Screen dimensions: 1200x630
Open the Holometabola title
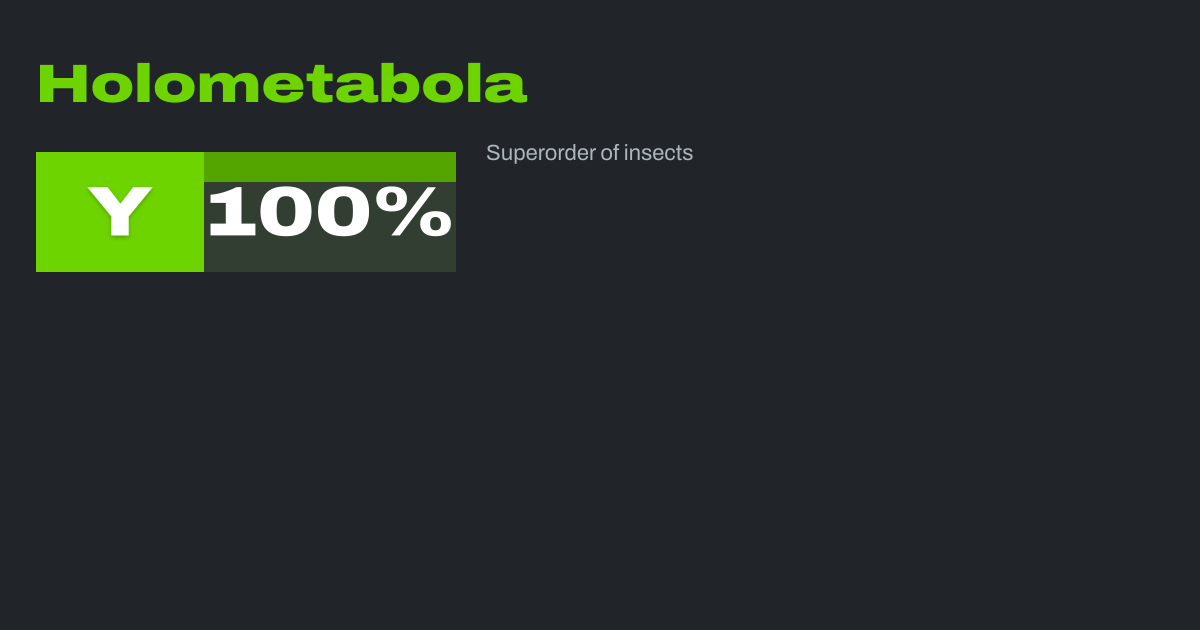point(282,85)
